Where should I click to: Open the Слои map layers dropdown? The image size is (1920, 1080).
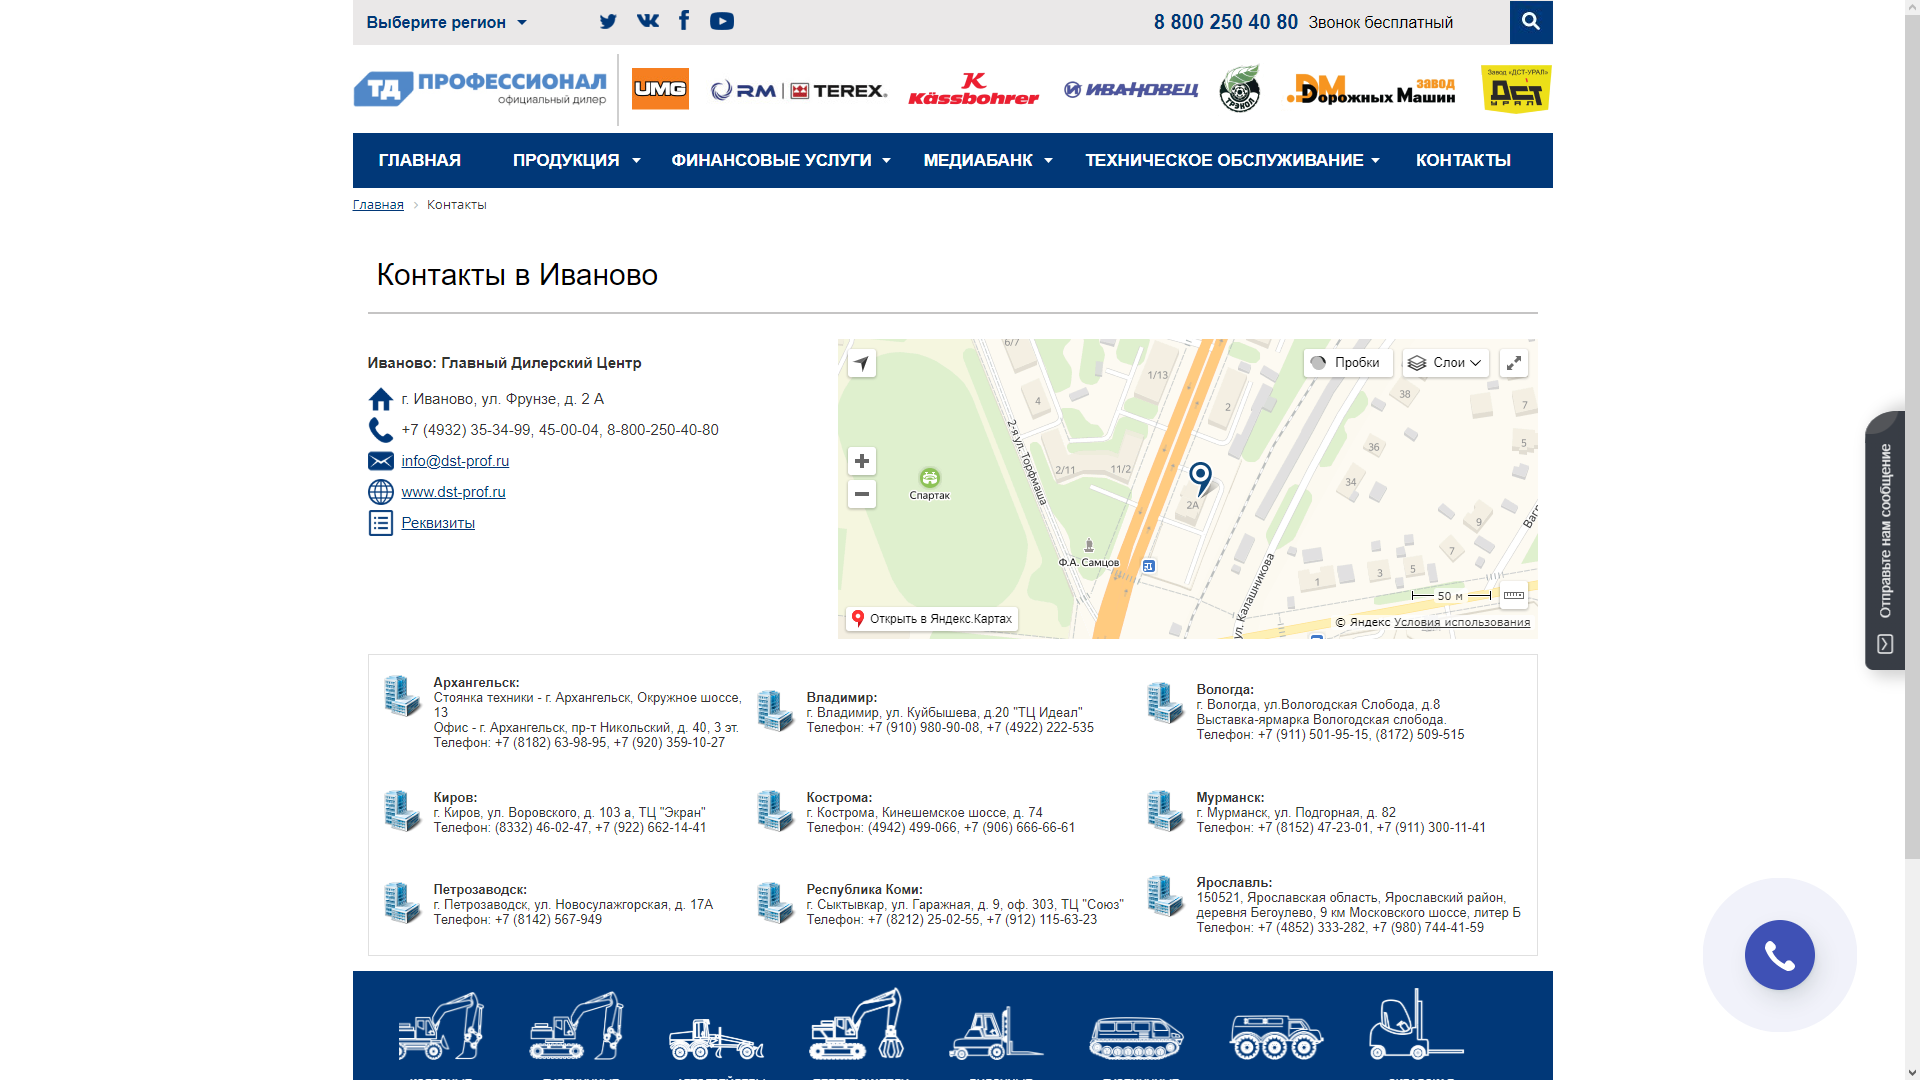click(x=1446, y=363)
